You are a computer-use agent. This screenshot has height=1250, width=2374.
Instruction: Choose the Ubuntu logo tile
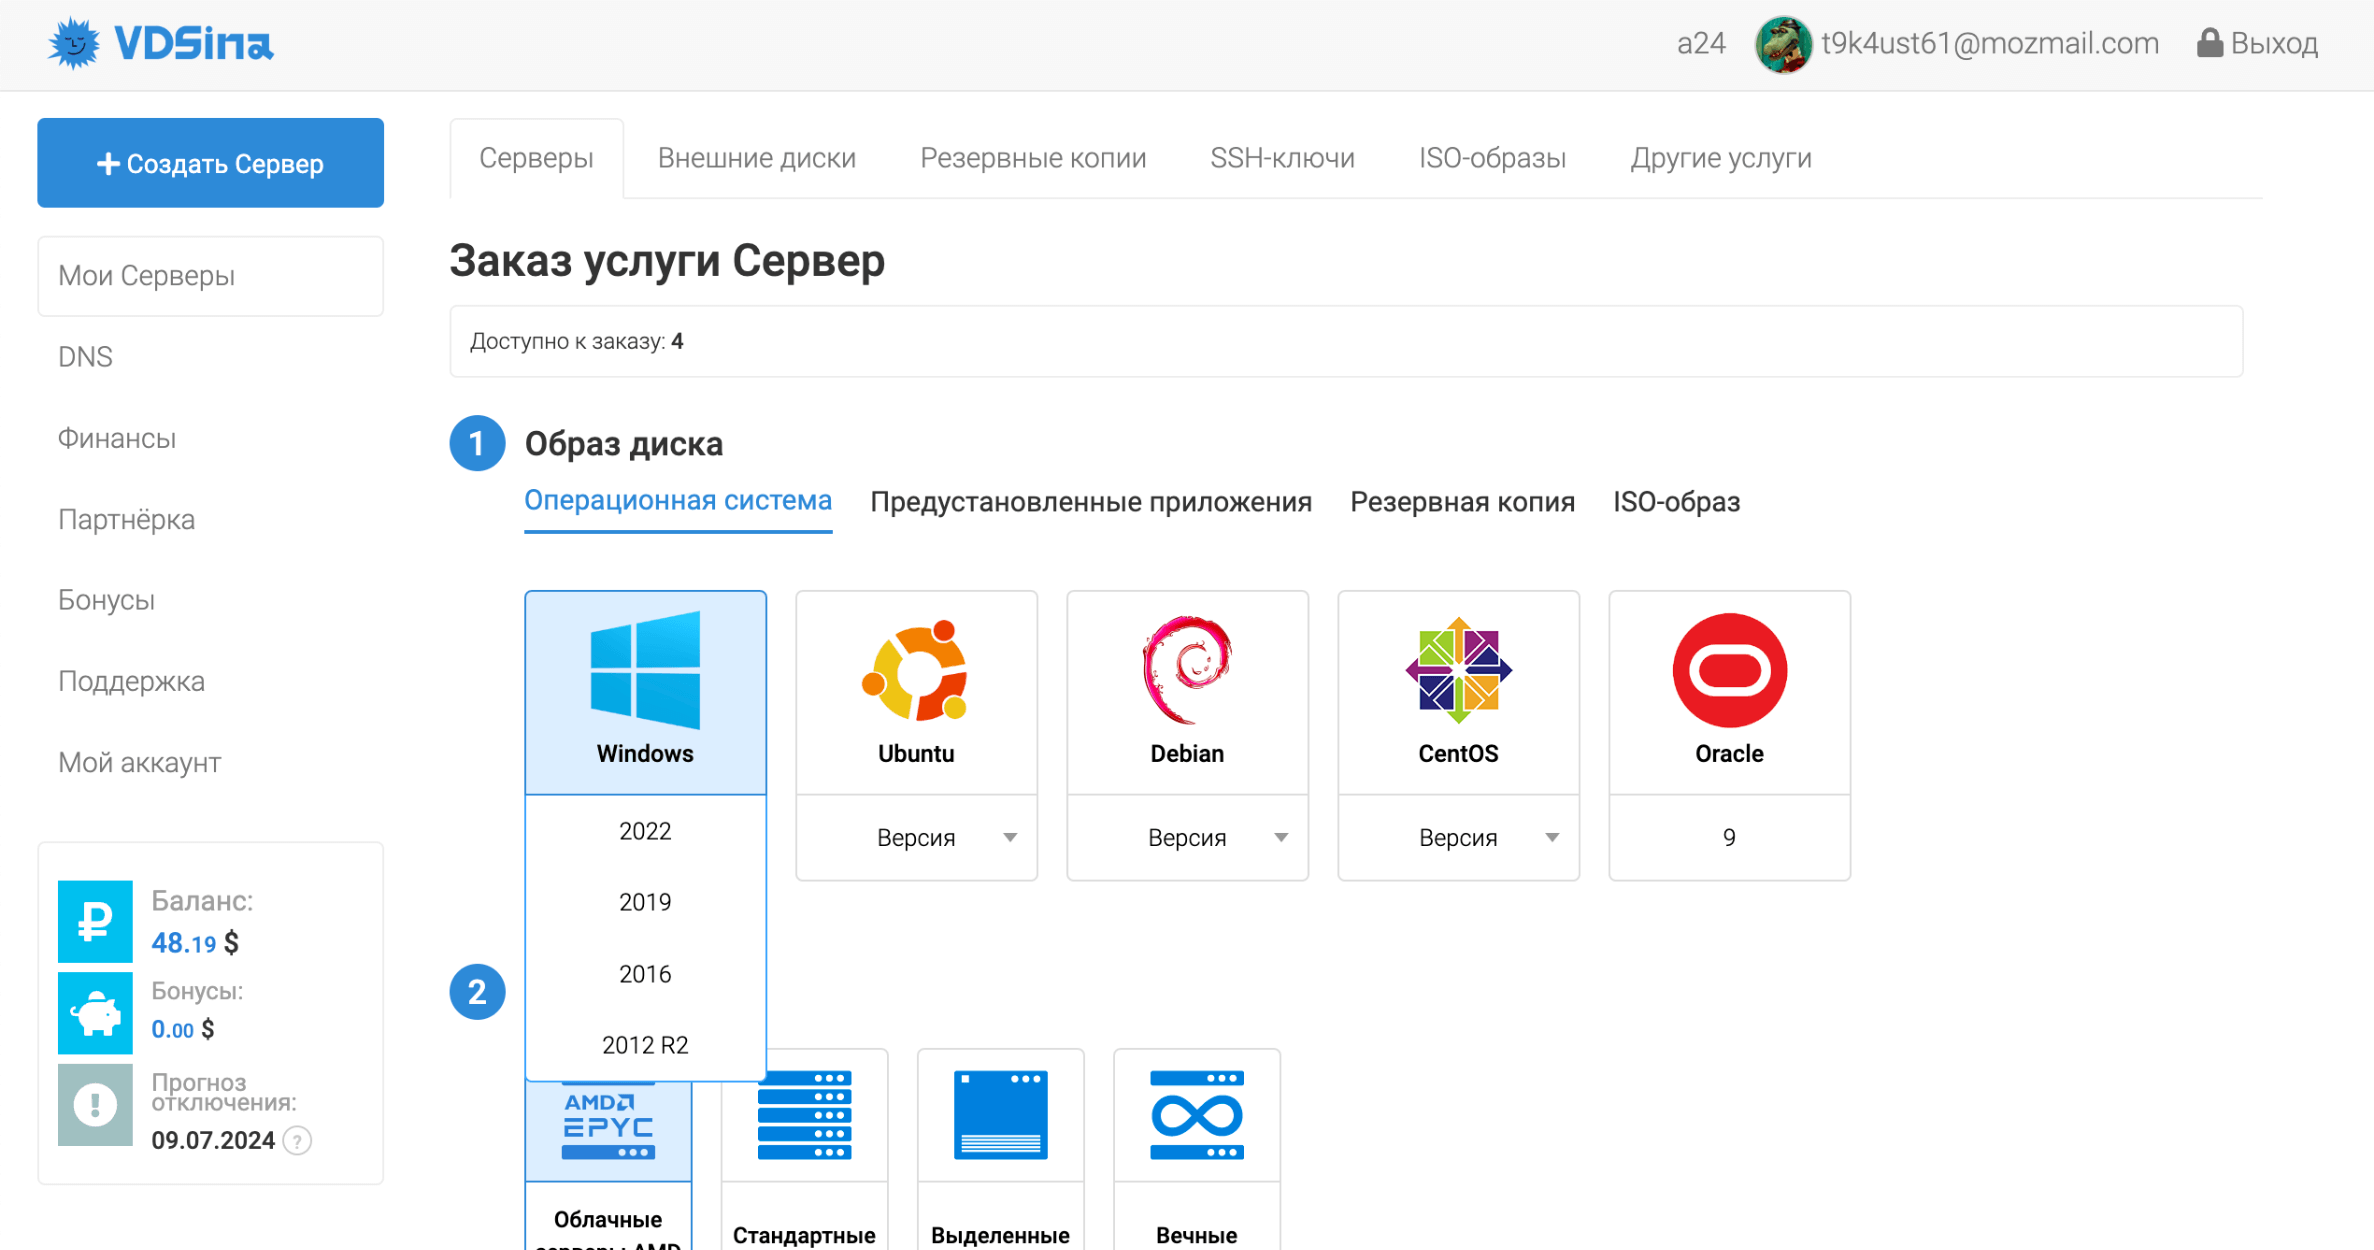pyautogui.click(x=916, y=670)
